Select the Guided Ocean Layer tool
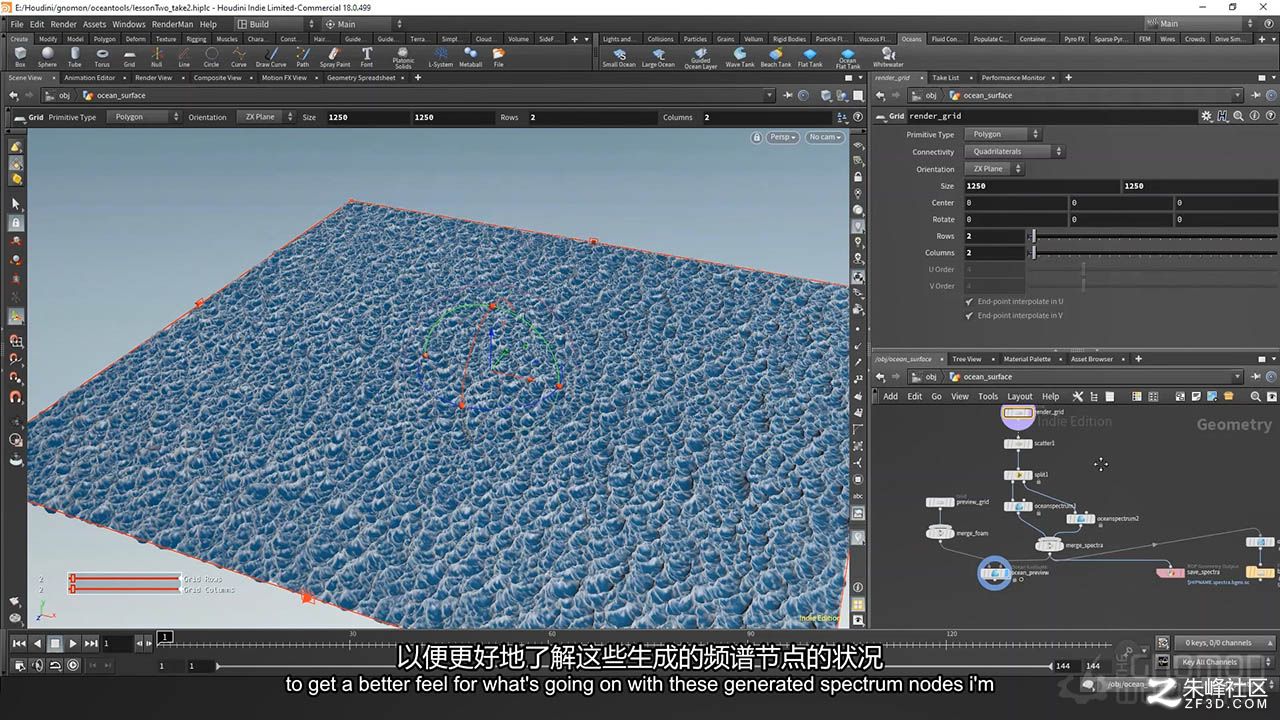This screenshot has height=720, width=1280. coord(701,58)
